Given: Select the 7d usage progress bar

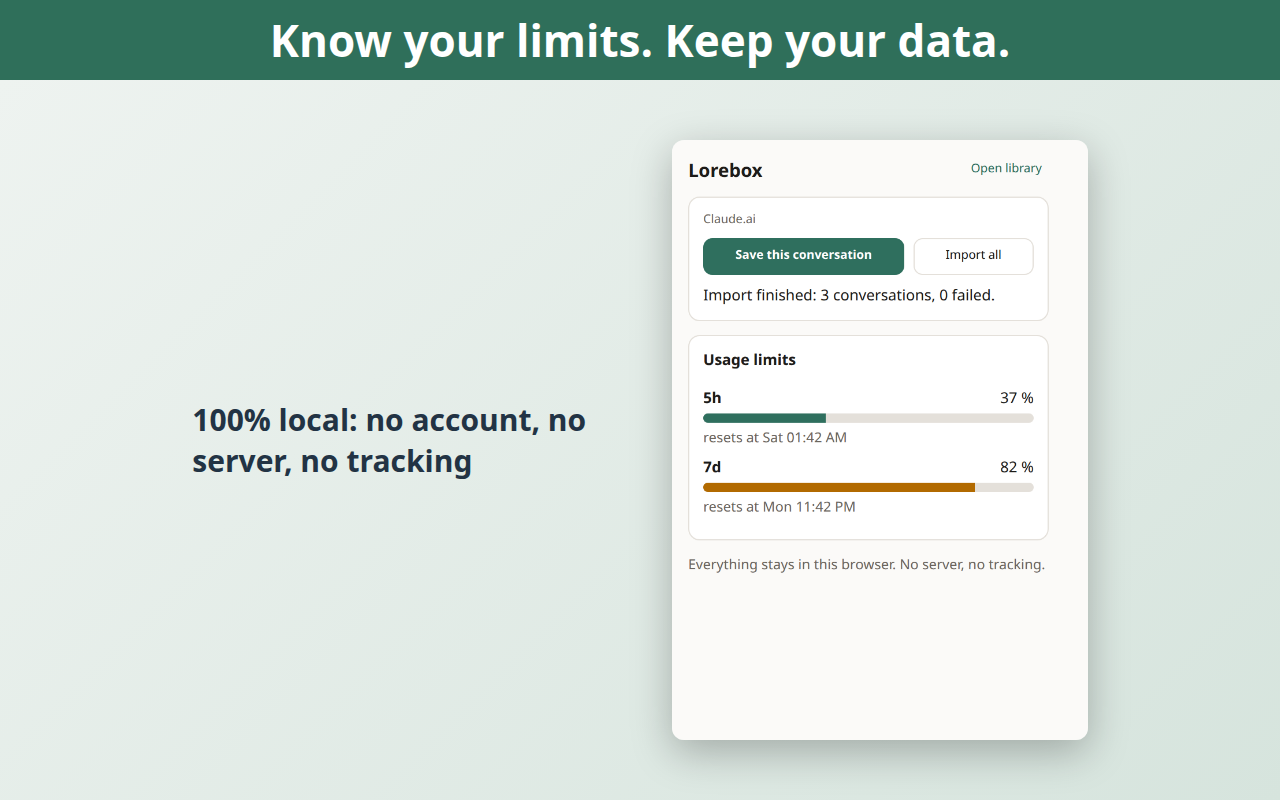Looking at the screenshot, I should [868, 487].
